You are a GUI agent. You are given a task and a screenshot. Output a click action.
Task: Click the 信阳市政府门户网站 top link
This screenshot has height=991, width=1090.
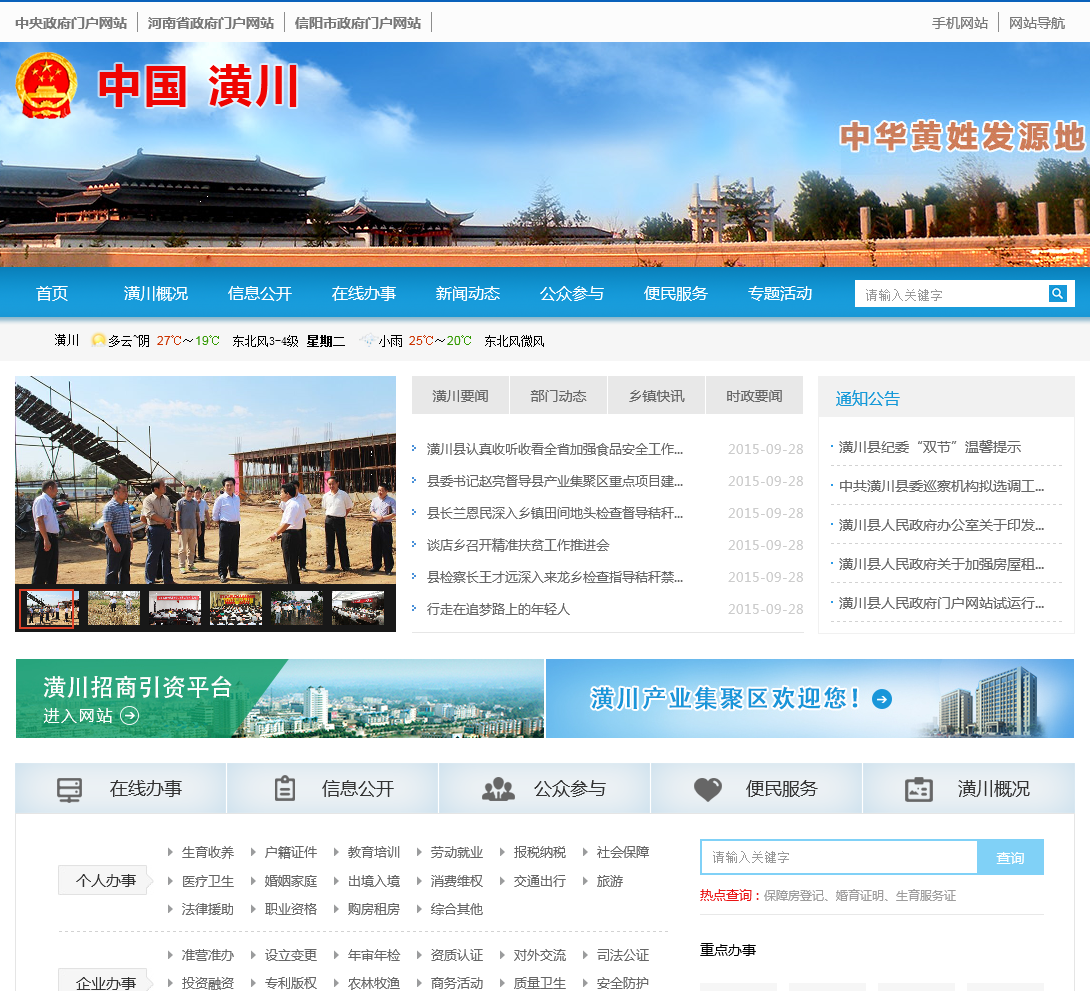point(357,23)
